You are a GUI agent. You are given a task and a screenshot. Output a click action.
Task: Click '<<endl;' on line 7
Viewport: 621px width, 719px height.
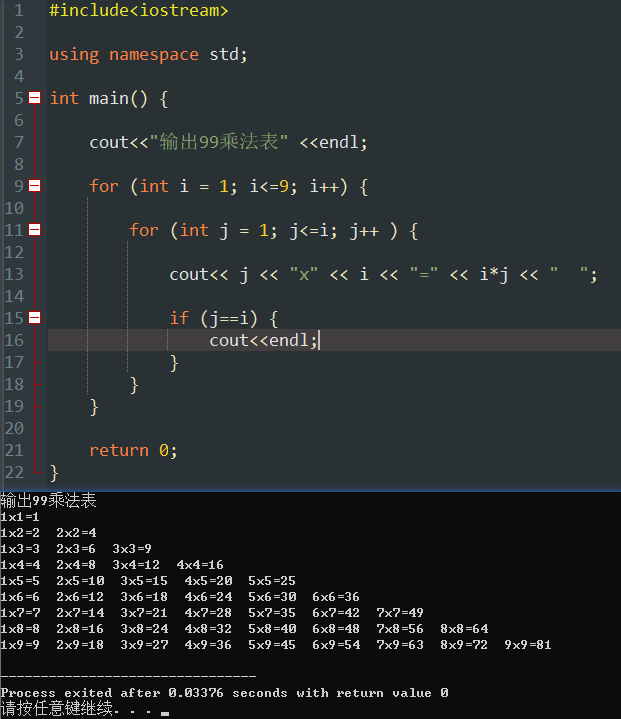[x=333, y=142]
